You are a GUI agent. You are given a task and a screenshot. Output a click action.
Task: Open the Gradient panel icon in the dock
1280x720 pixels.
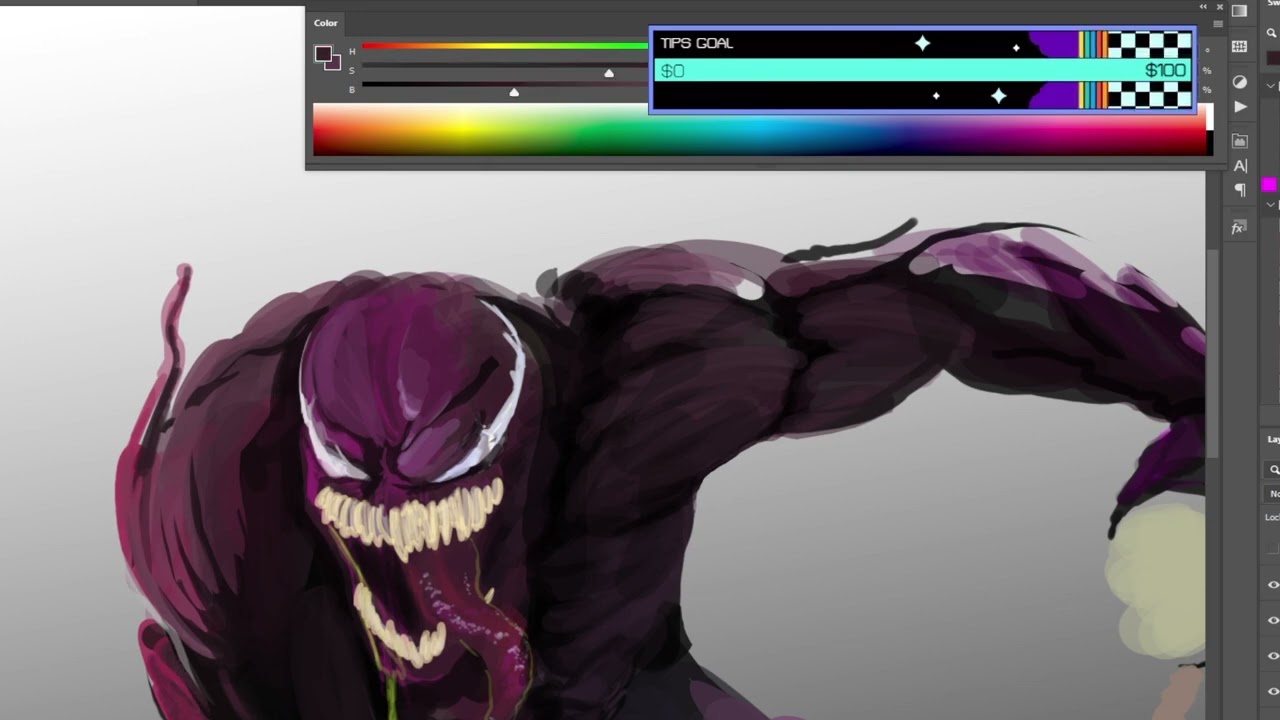coord(1240,11)
